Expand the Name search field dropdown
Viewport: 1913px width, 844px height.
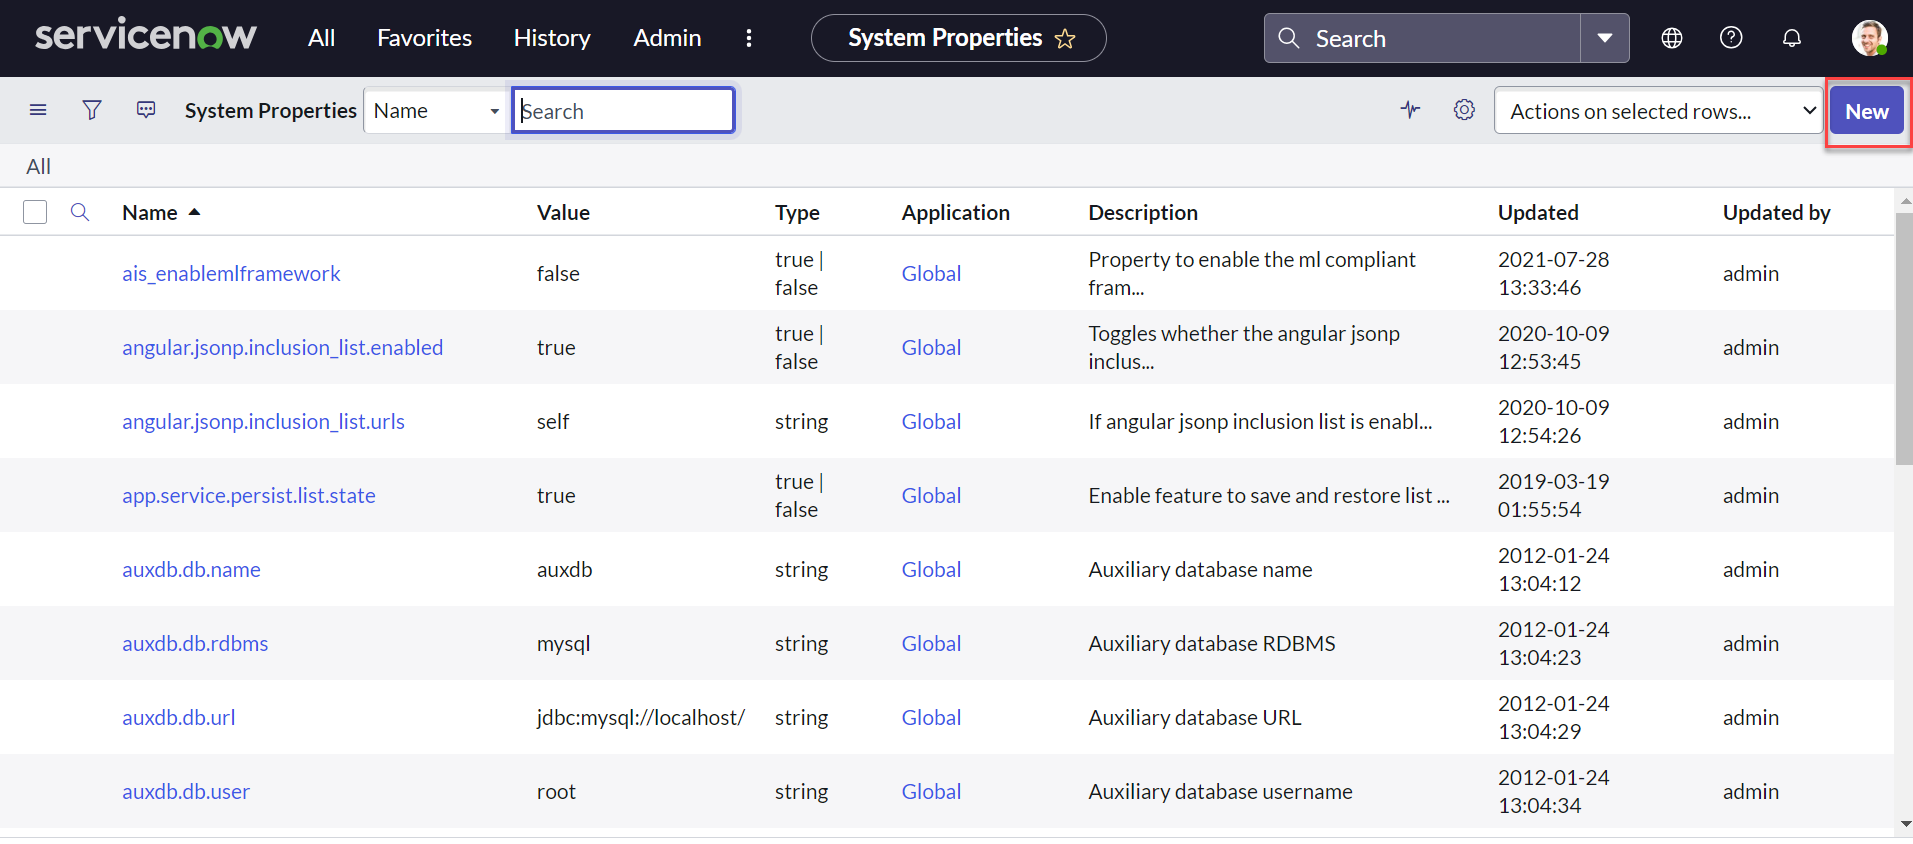[436, 111]
